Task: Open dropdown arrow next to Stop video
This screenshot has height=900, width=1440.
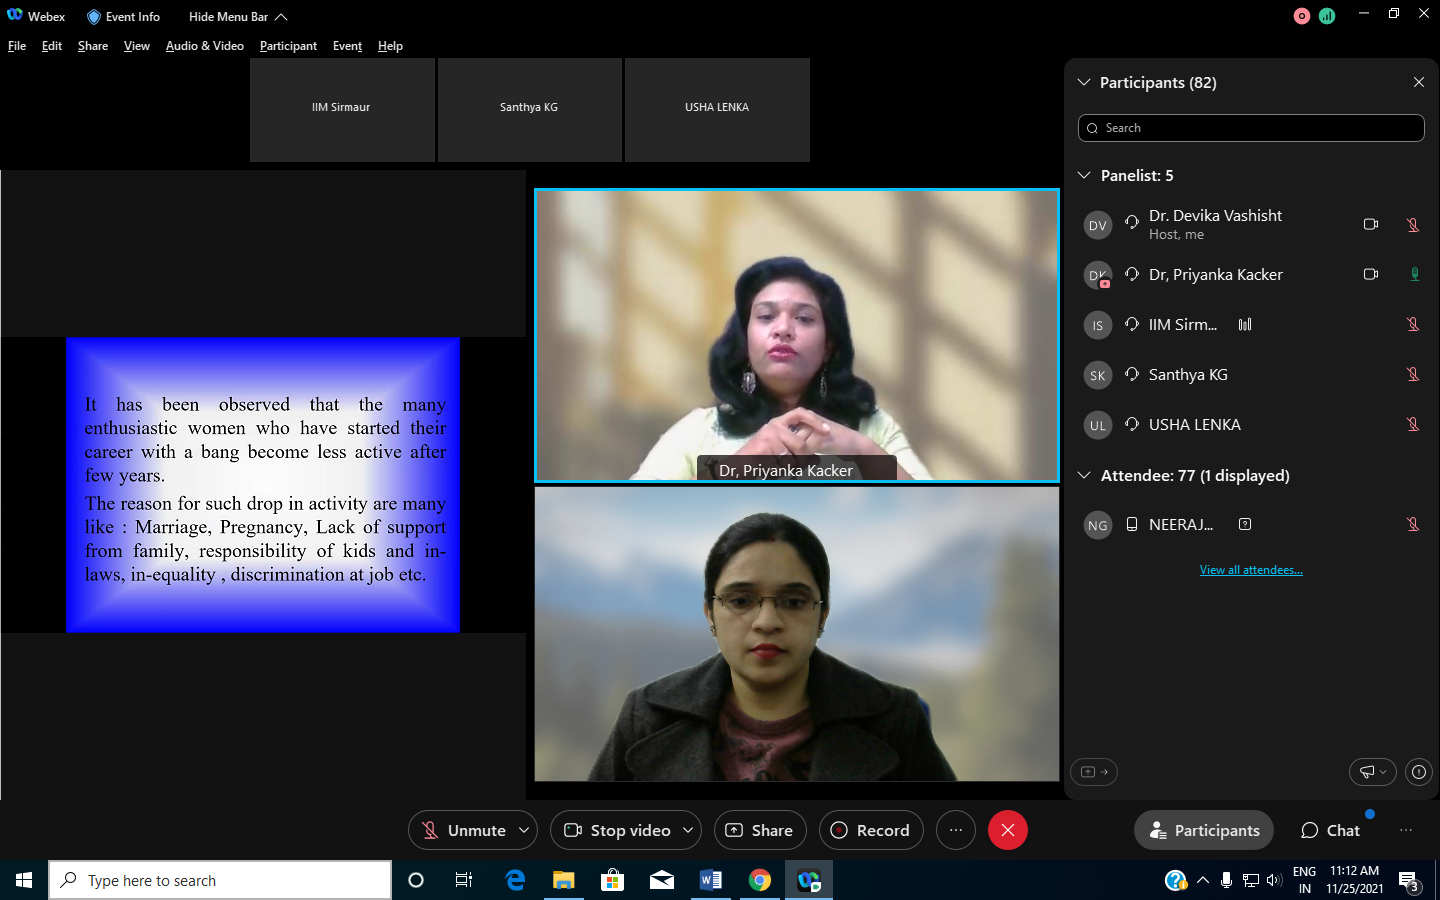Action: click(x=688, y=830)
